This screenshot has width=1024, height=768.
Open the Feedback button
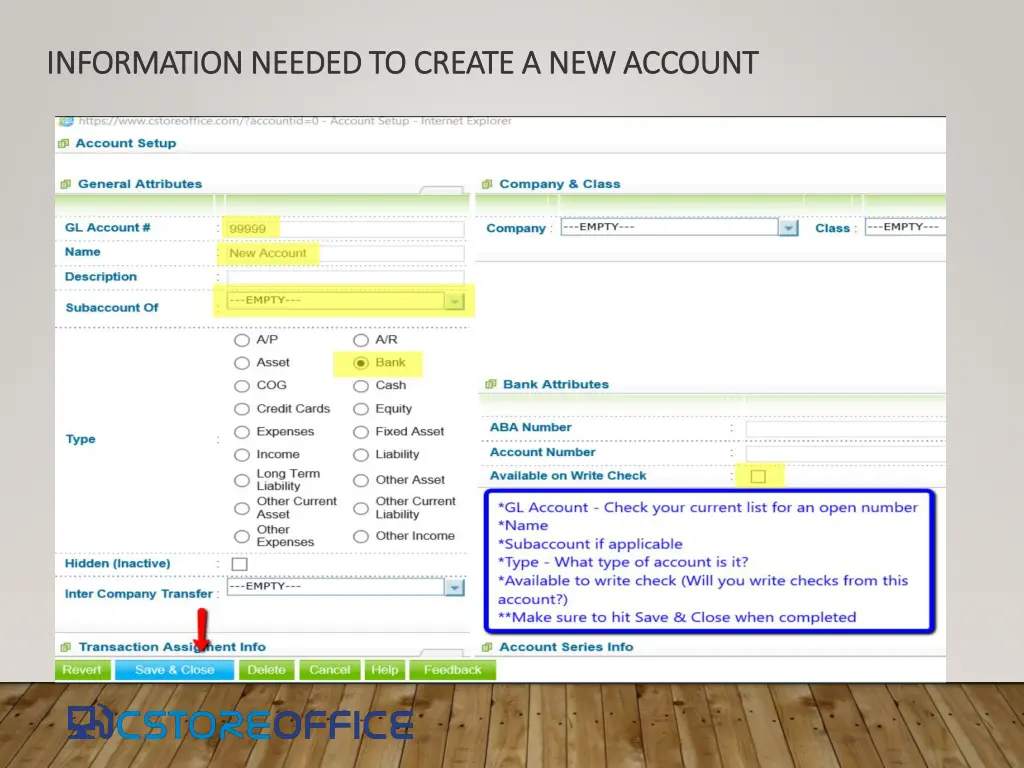click(452, 670)
